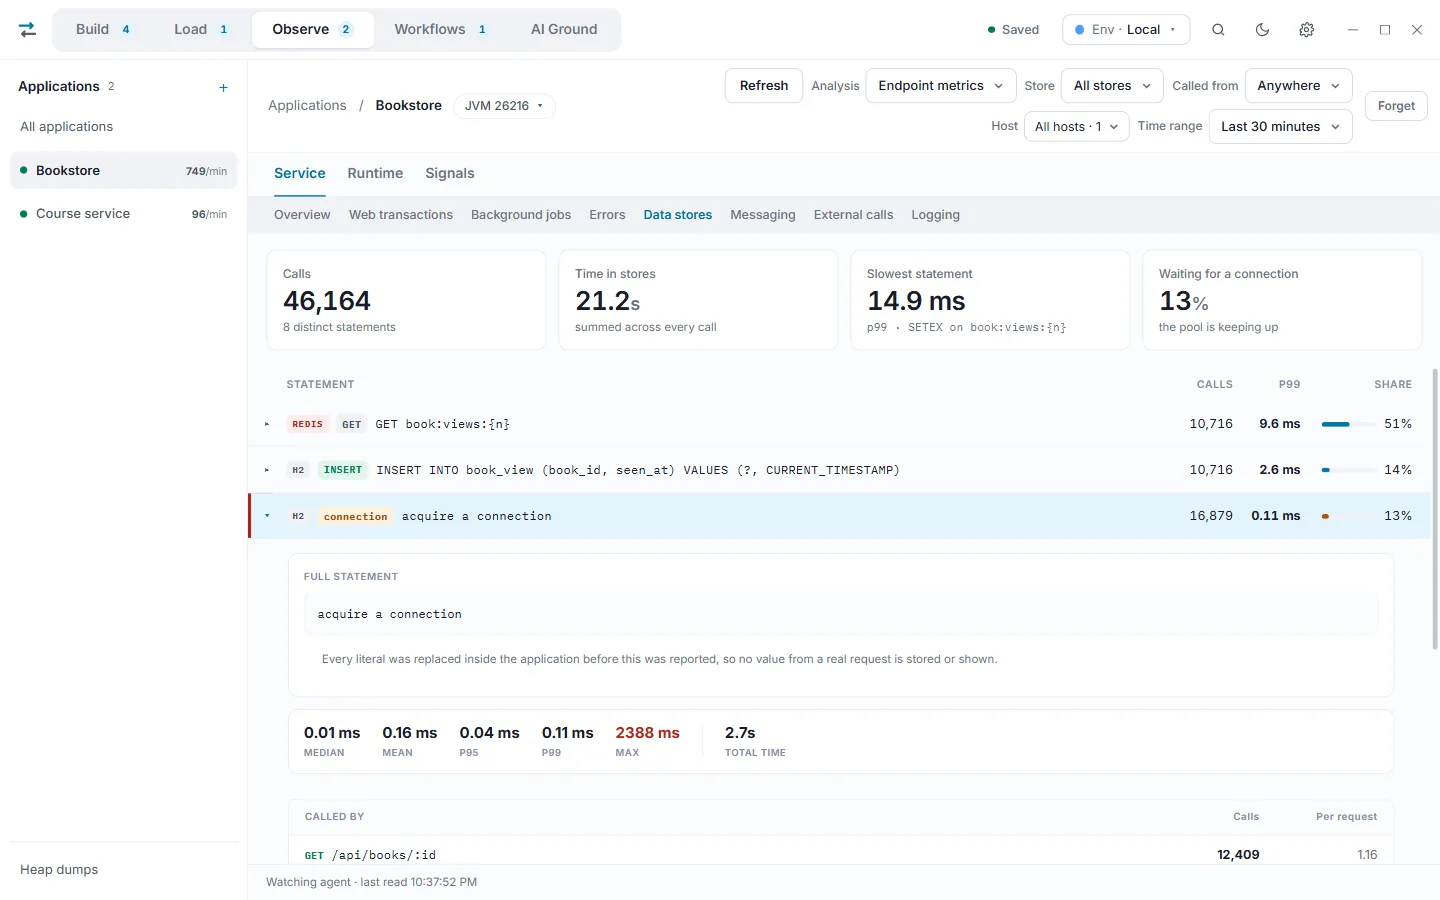Screen dimensions: 1440x900
Task: Open JVM 26216 selector
Action: tap(504, 106)
